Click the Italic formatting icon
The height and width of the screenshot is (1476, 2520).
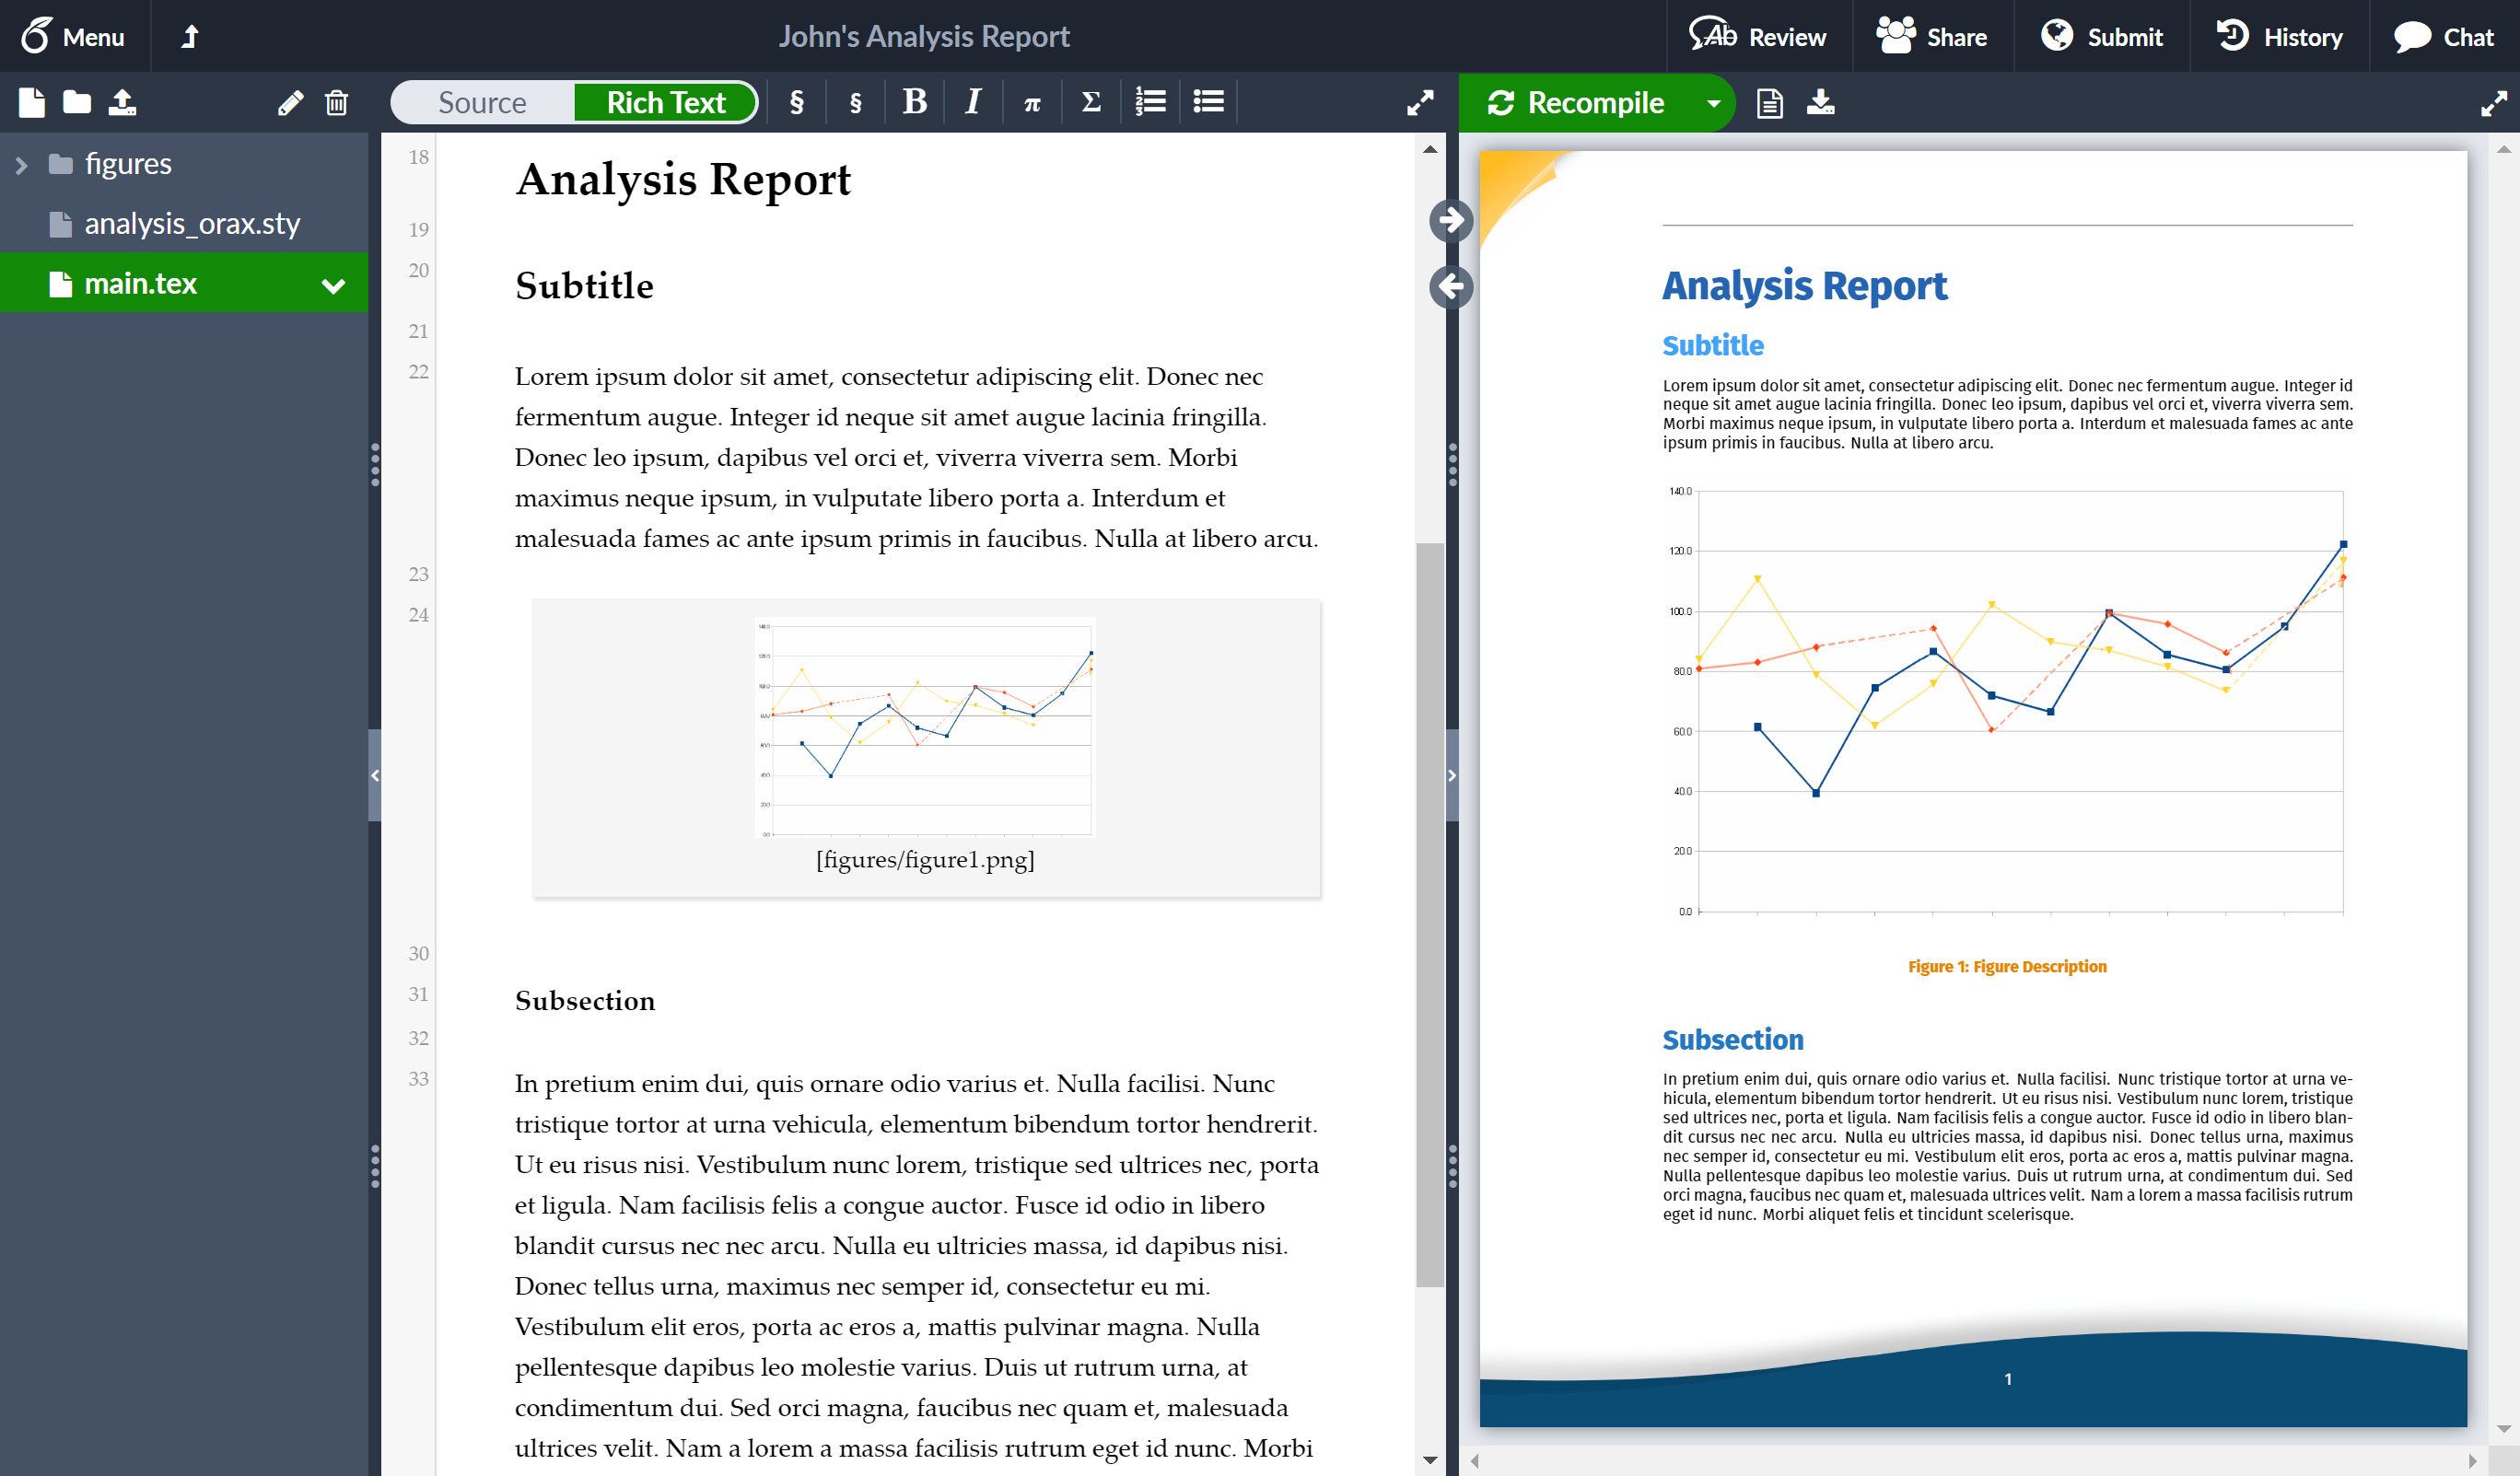click(x=974, y=102)
